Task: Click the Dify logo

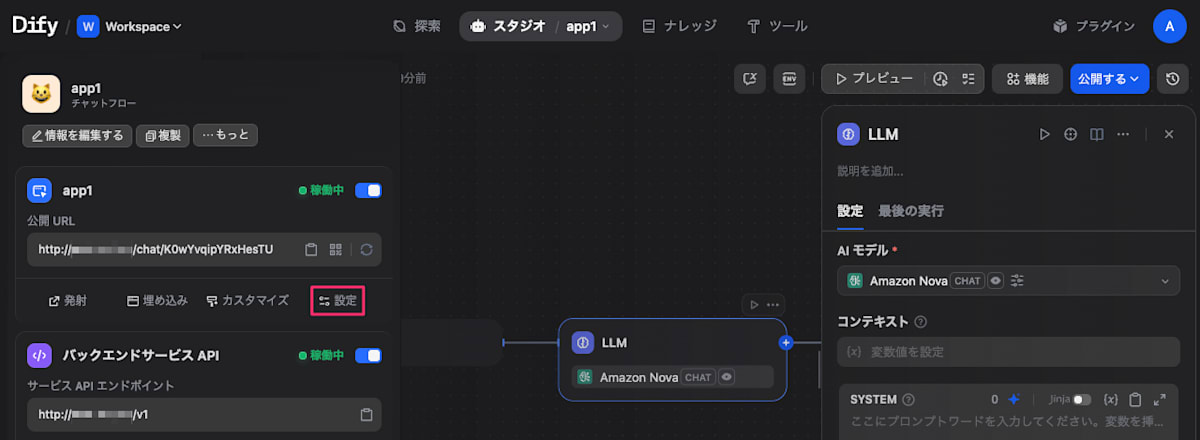Action: (35, 26)
